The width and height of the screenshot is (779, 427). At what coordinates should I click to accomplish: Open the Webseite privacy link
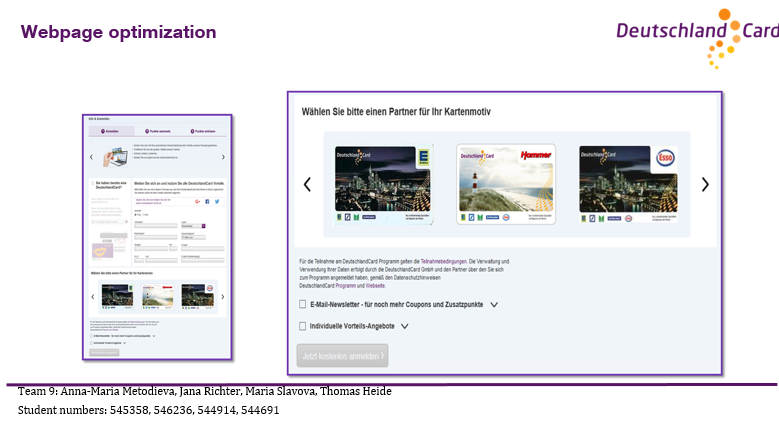click(375, 286)
